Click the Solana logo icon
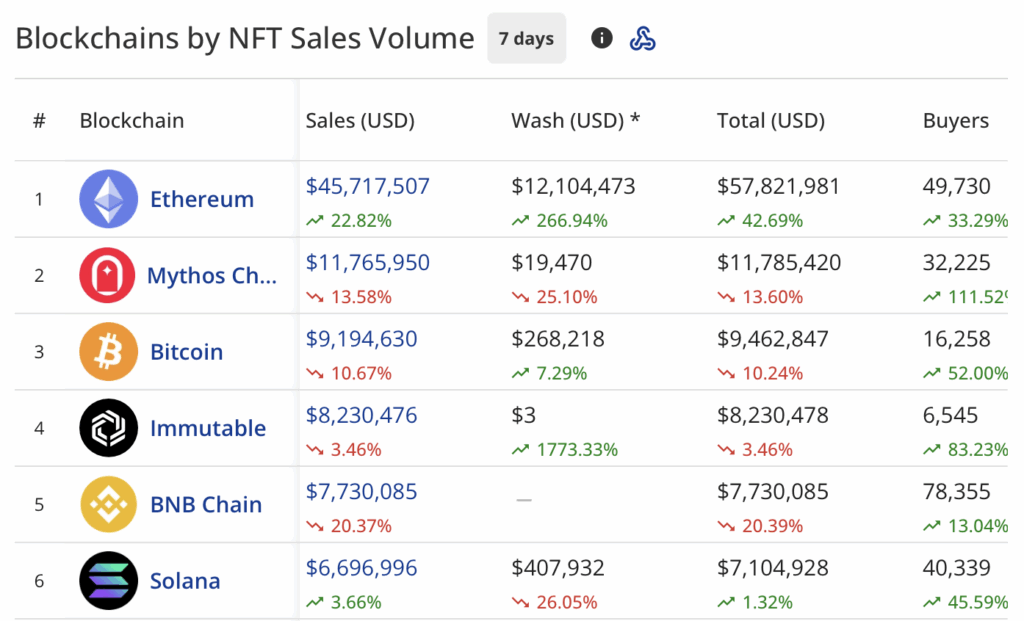 point(108,581)
